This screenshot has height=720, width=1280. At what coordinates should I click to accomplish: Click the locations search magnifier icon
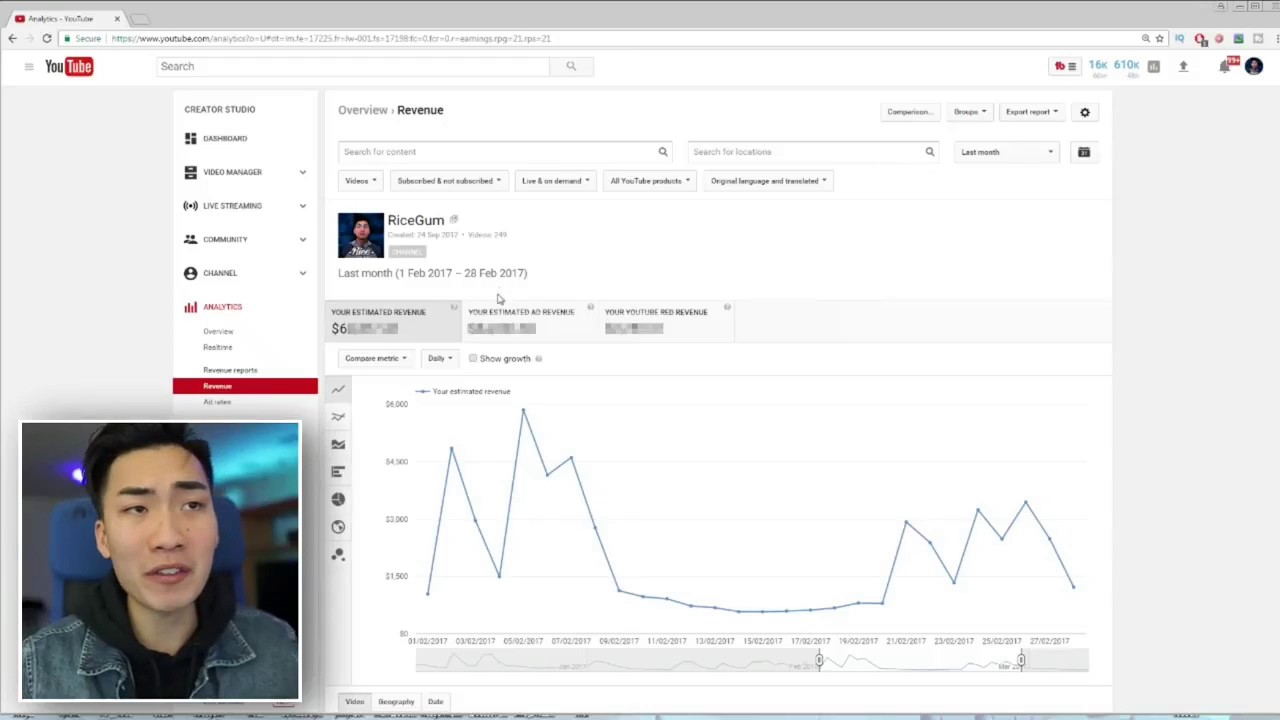click(x=929, y=152)
